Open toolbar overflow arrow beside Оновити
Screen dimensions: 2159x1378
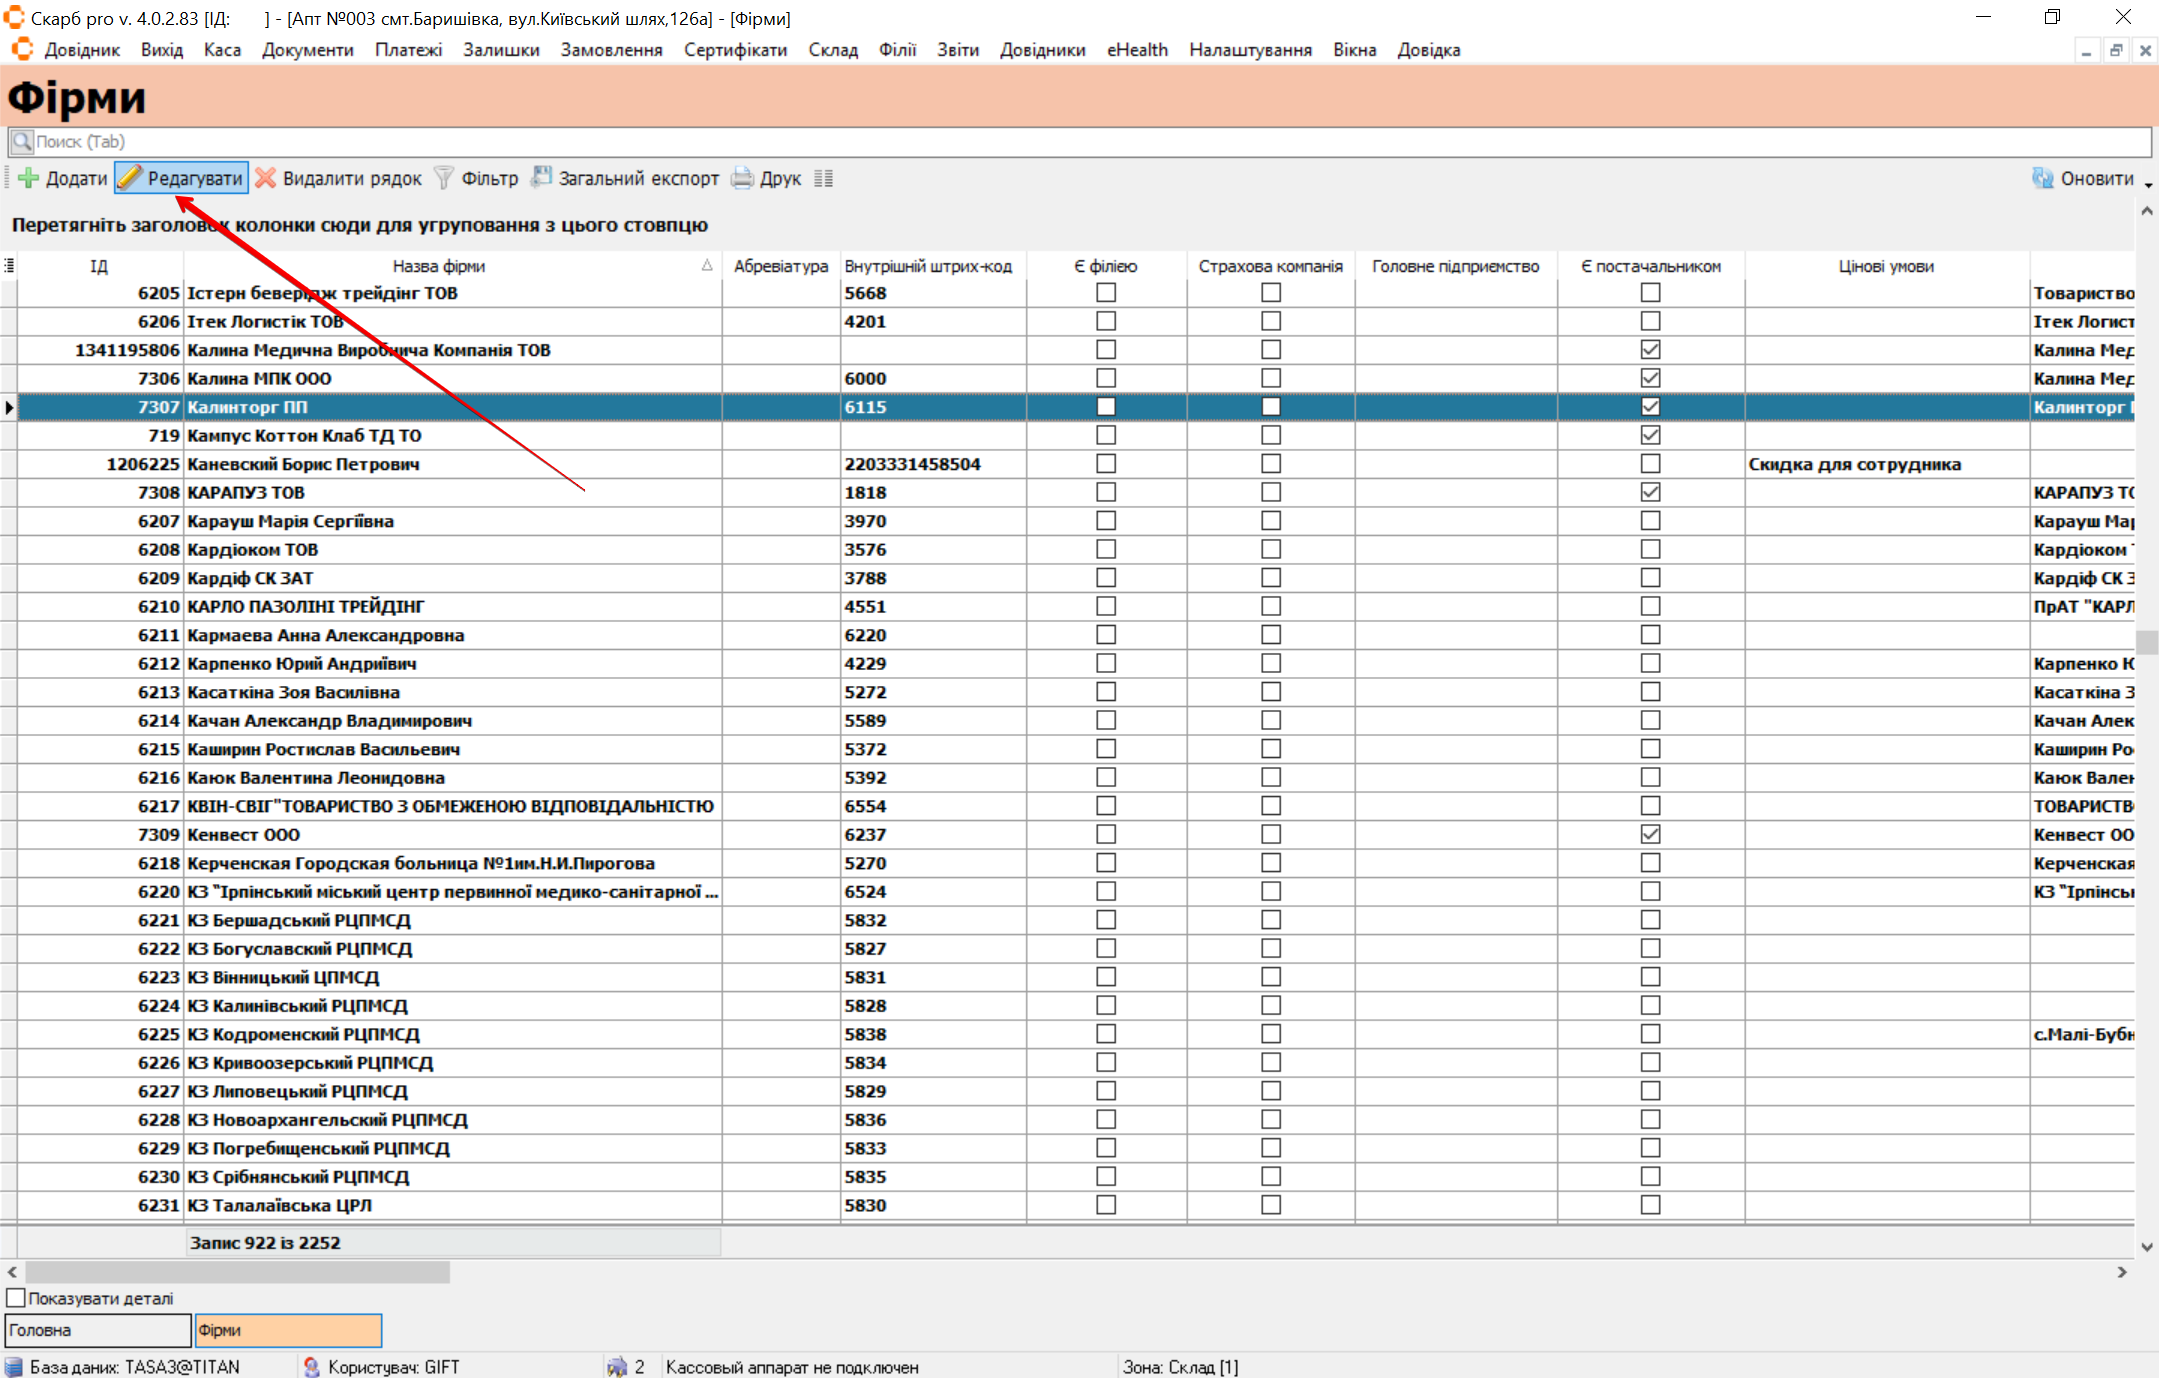point(2148,185)
